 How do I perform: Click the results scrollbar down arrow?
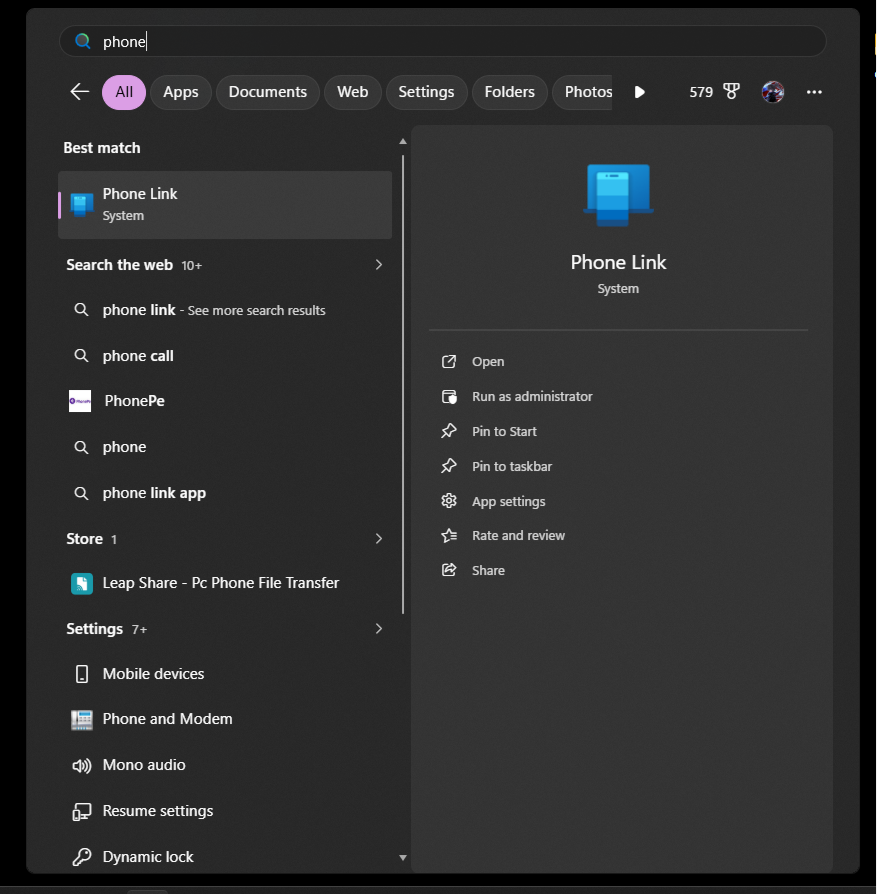[403, 857]
